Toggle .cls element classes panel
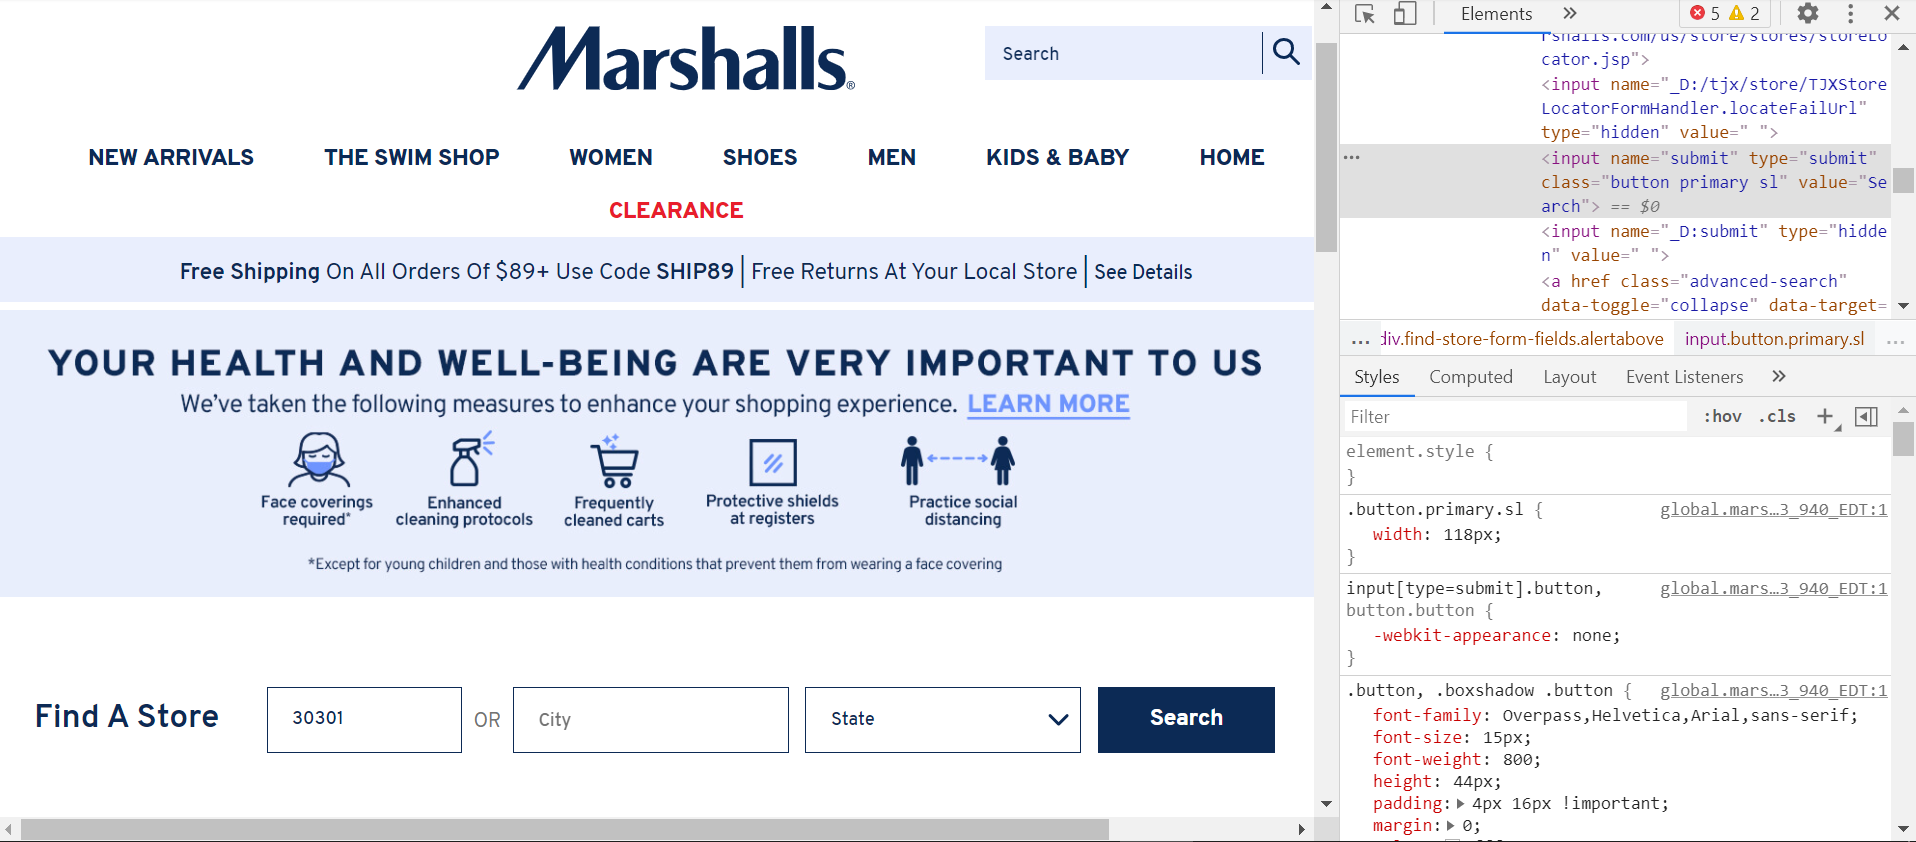The image size is (1916, 842). pos(1777,417)
